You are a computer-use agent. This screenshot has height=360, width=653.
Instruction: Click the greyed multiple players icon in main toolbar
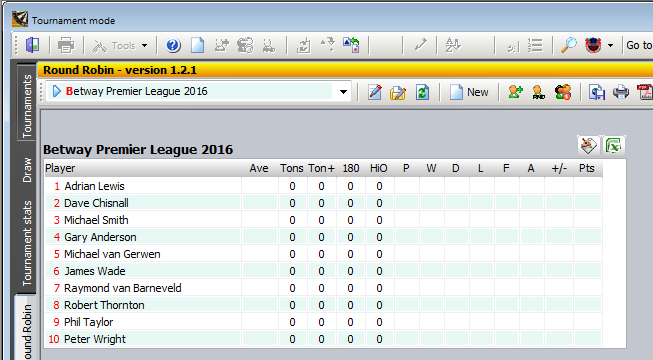coord(245,45)
